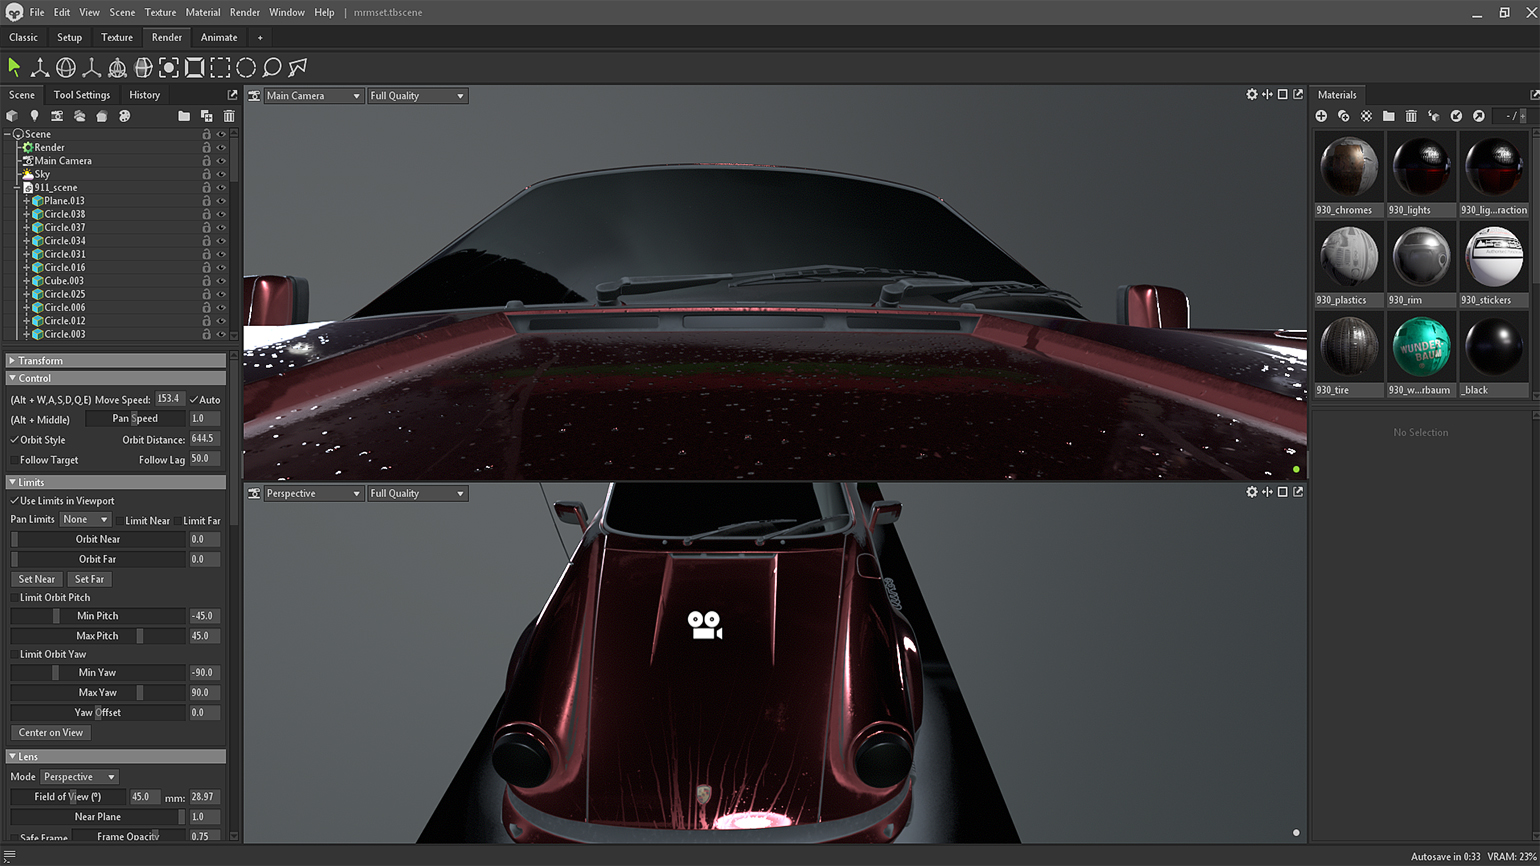Image resolution: width=1540 pixels, height=866 pixels.
Task: Open settings gear in the Main Camera viewport
Action: tap(1251, 95)
